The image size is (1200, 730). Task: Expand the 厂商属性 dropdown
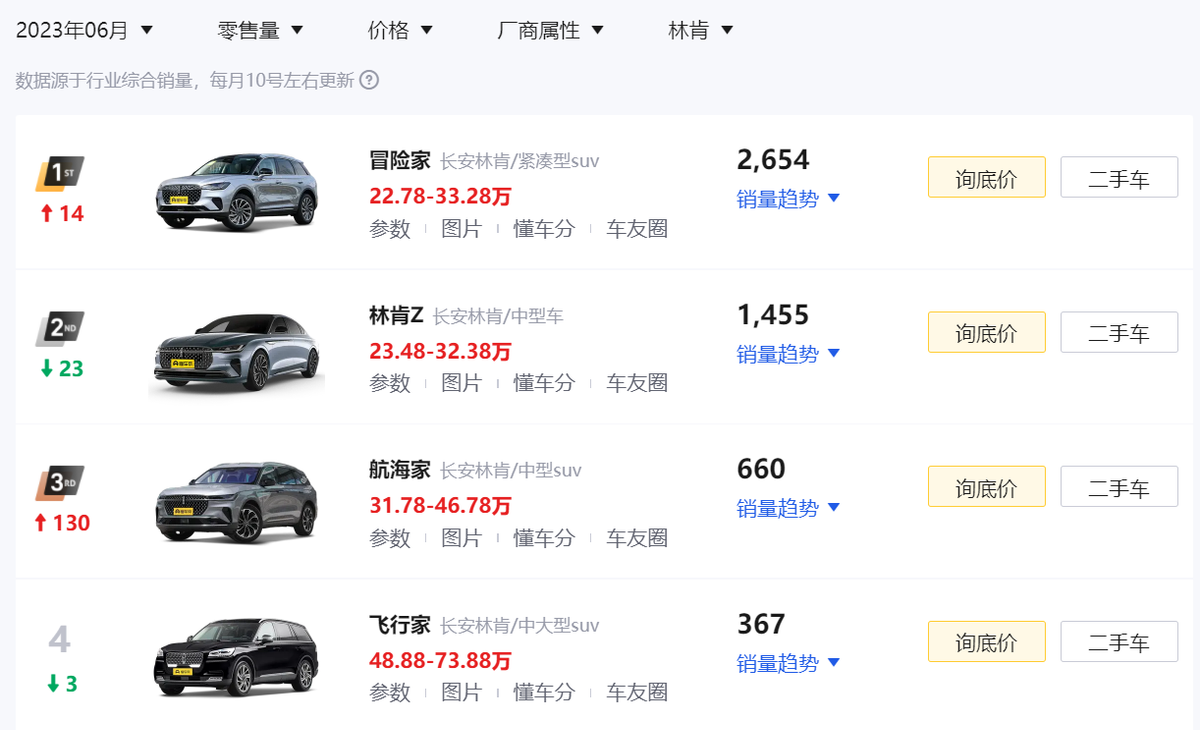(550, 30)
